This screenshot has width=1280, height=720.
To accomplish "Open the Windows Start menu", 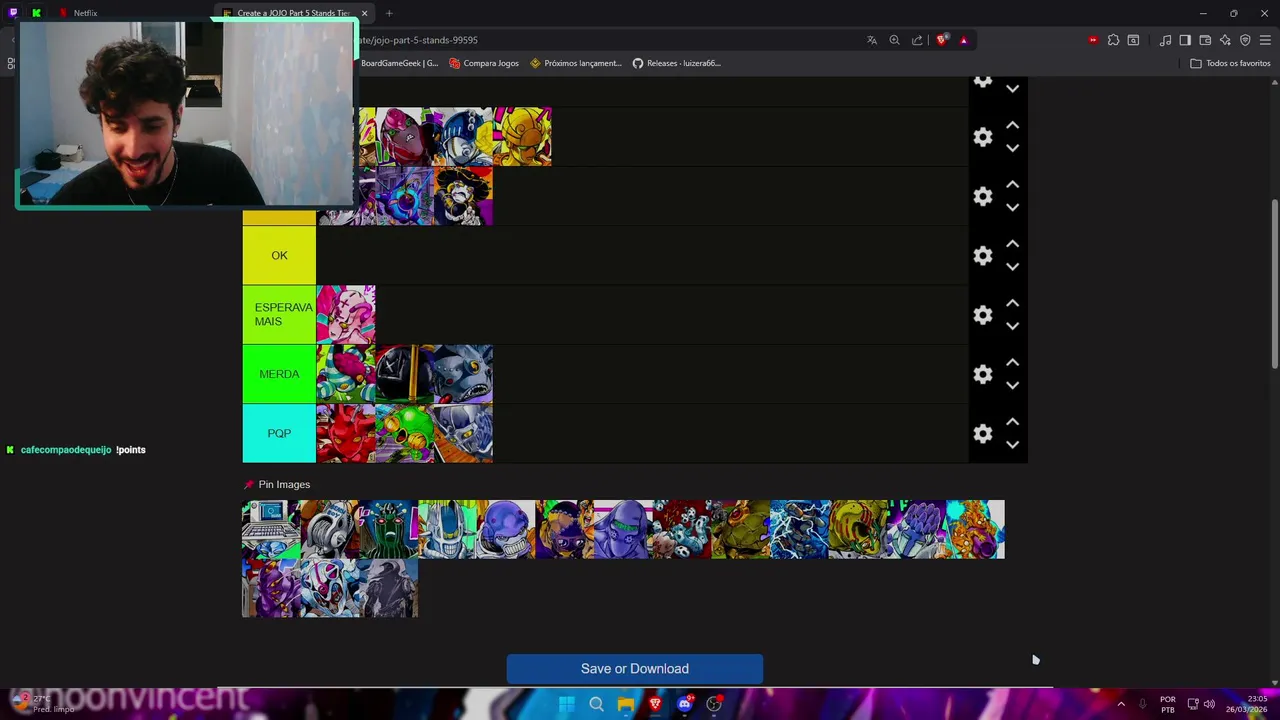I will click(566, 704).
